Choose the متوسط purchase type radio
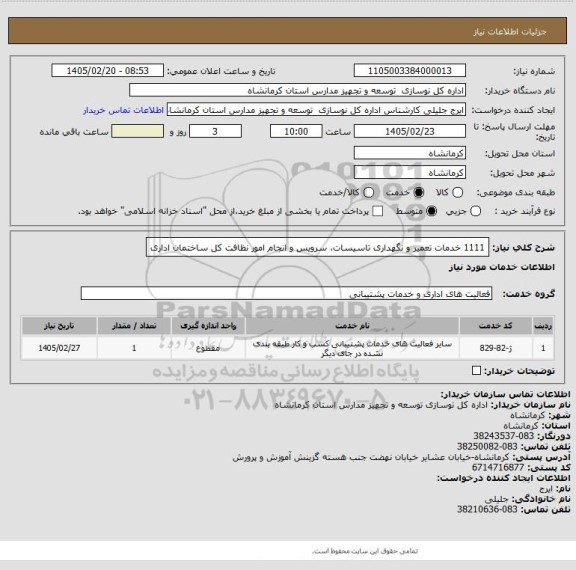The image size is (576, 570). [x=431, y=211]
